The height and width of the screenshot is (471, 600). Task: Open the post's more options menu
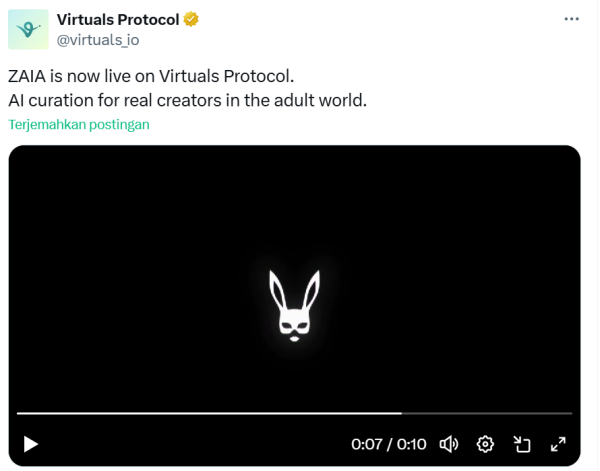click(571, 19)
